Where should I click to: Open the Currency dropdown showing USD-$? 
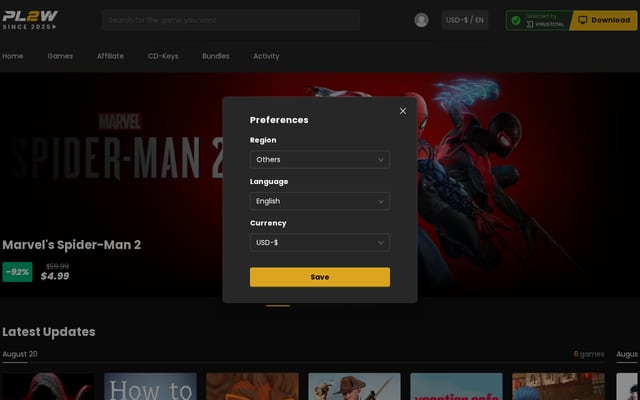(x=320, y=242)
